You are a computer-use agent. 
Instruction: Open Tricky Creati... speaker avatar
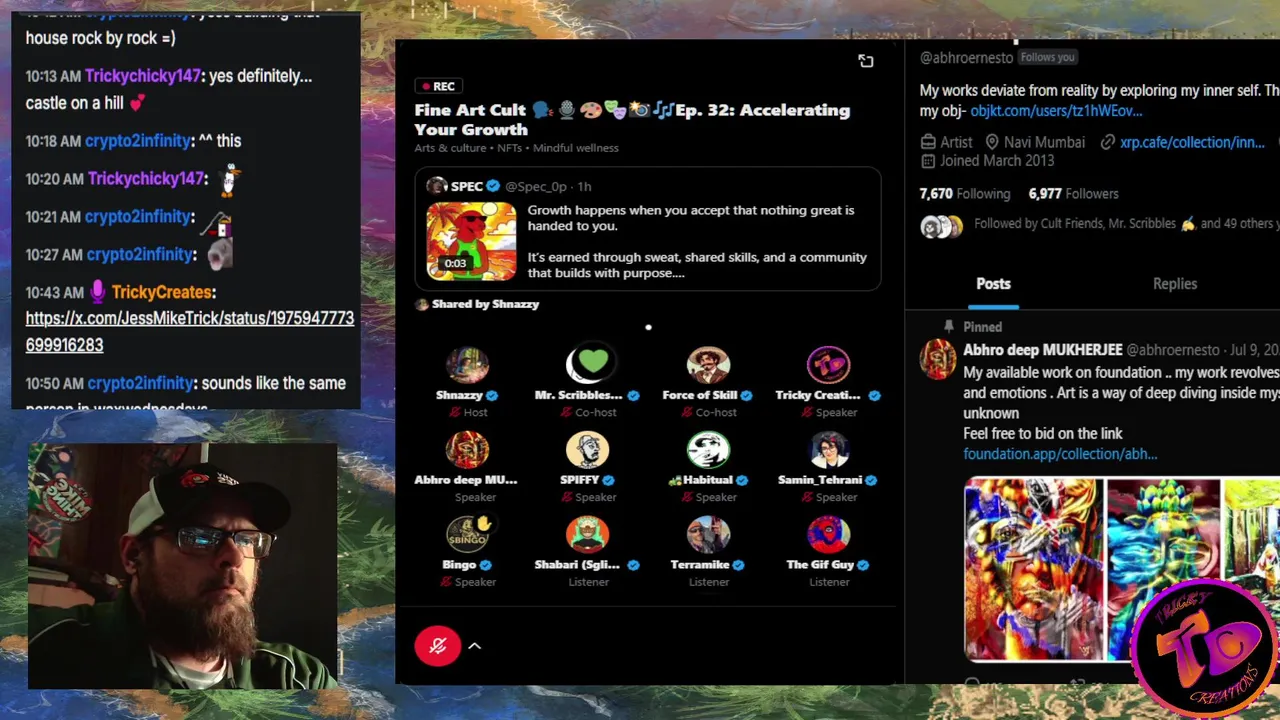pyautogui.click(x=828, y=365)
